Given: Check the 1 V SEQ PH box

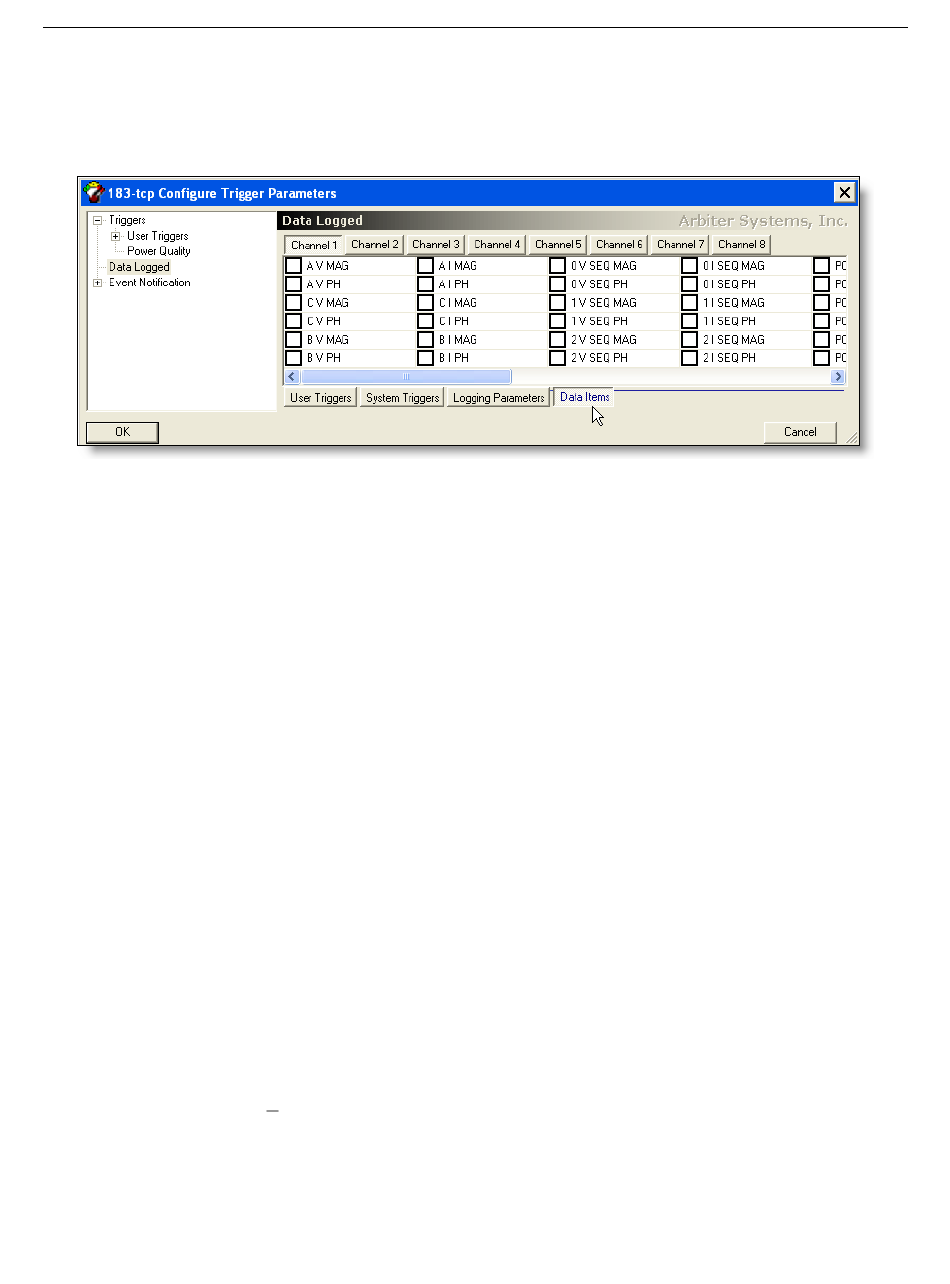Looking at the screenshot, I should 558,321.
